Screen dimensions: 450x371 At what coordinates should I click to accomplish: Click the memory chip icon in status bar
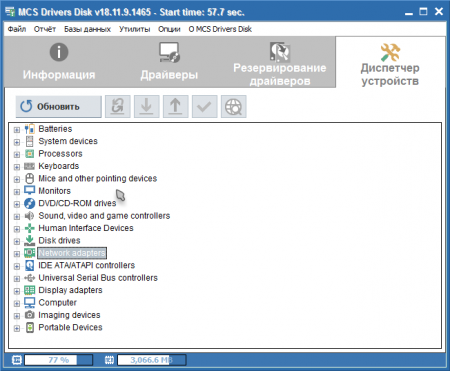(109, 360)
